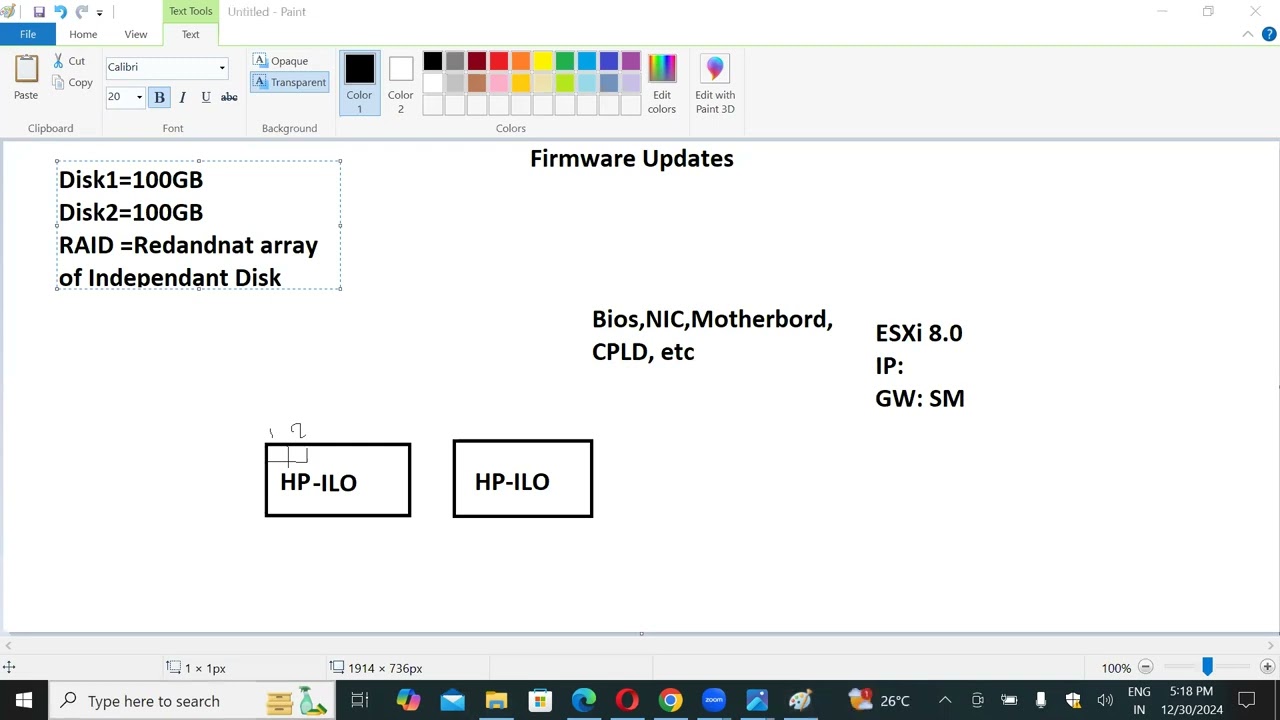This screenshot has height=720, width=1280.
Task: Cut the selection using scissors icon
Action: click(69, 61)
